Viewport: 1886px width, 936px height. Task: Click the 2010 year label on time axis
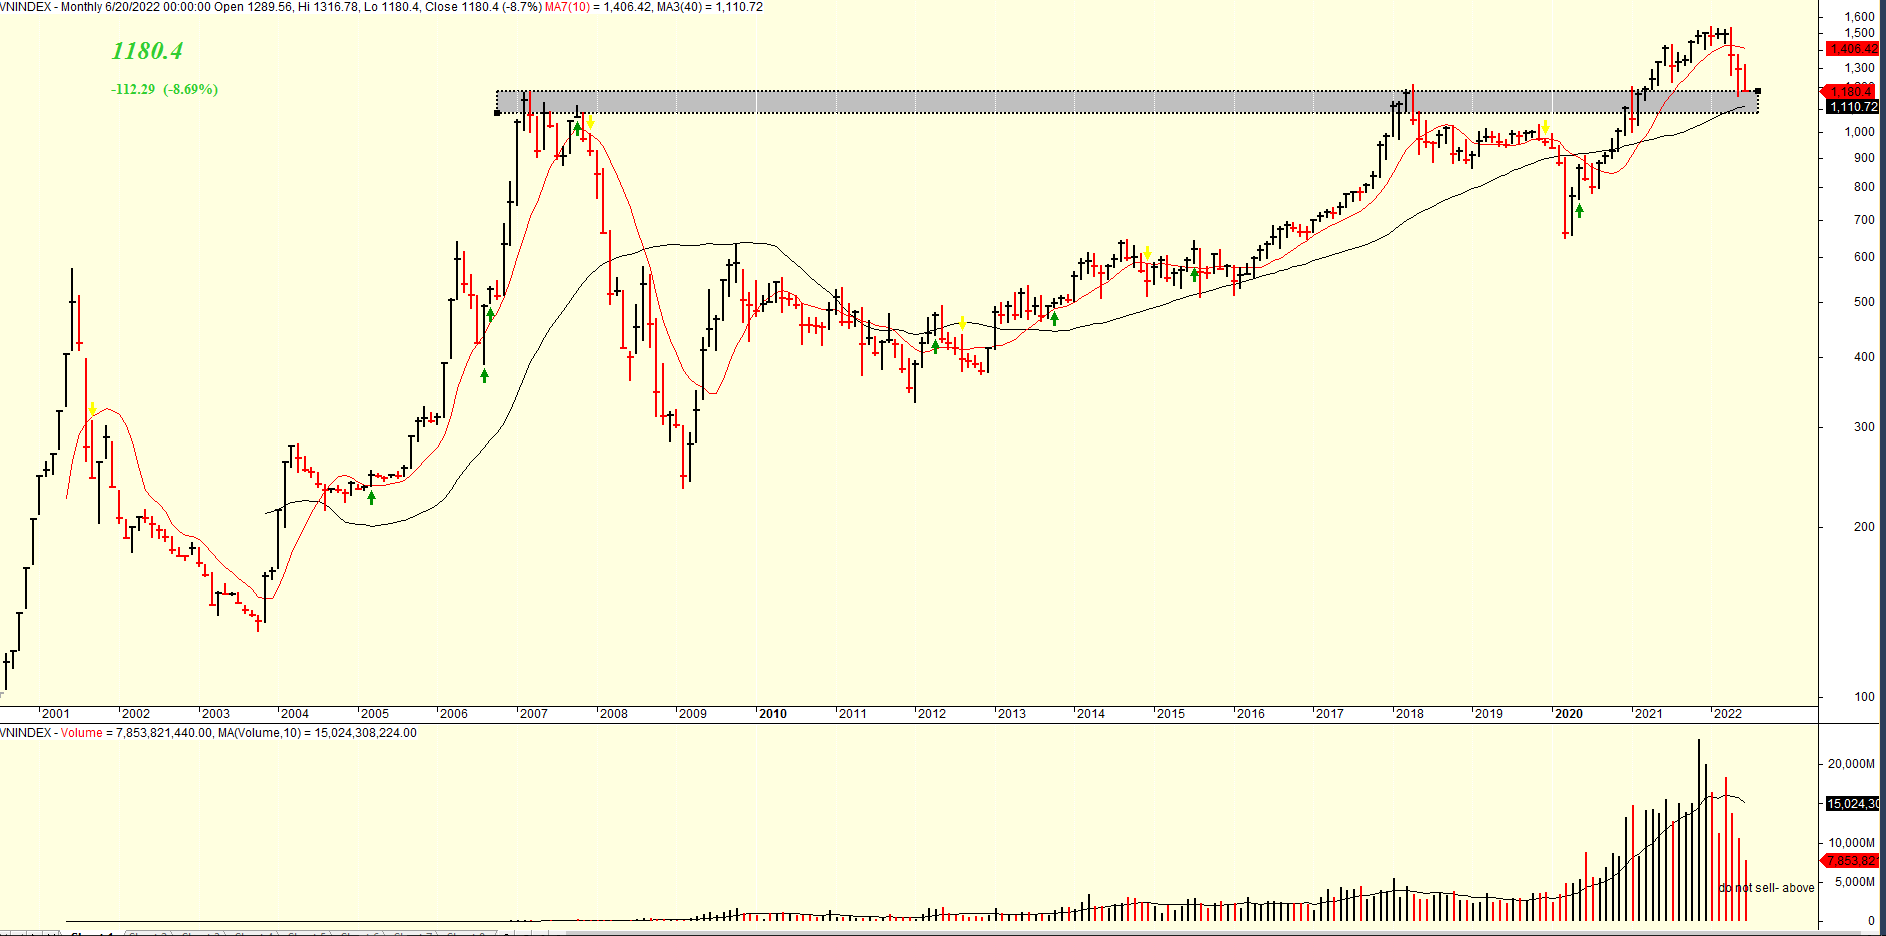772,714
